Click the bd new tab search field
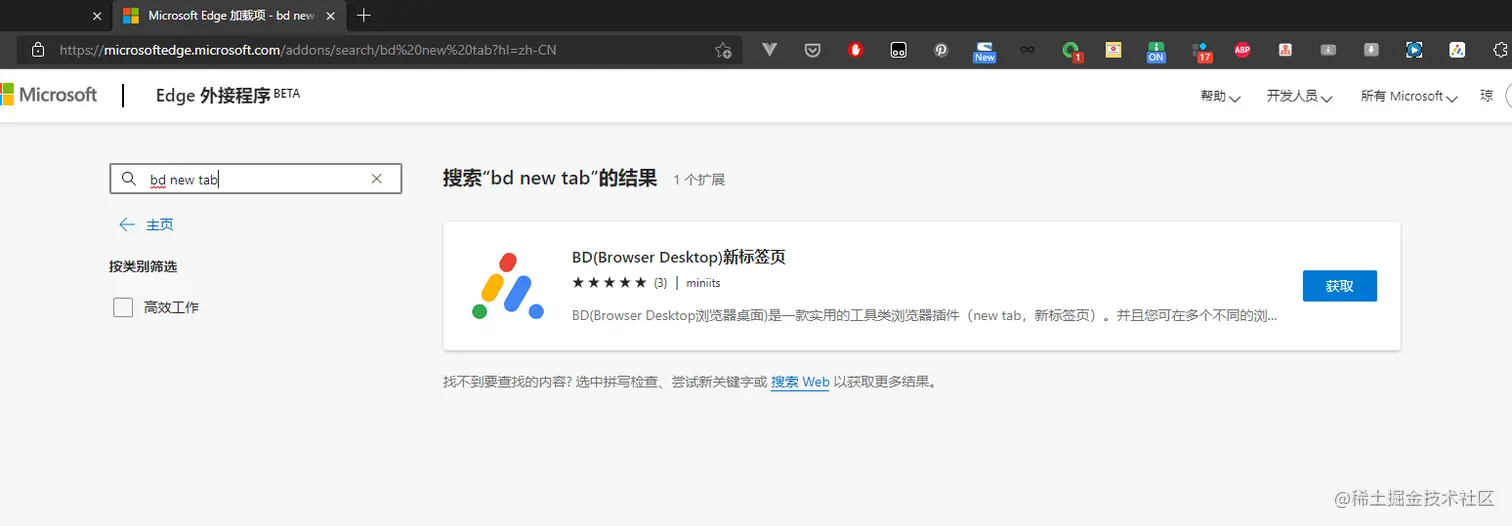 [256, 179]
